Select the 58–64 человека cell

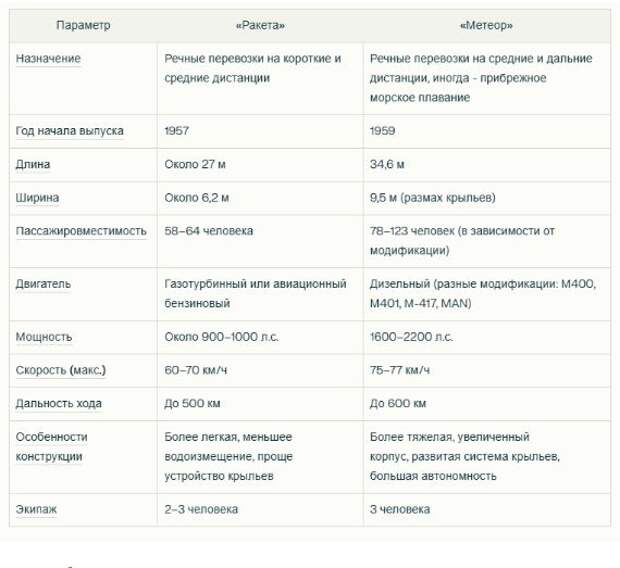coord(209,231)
